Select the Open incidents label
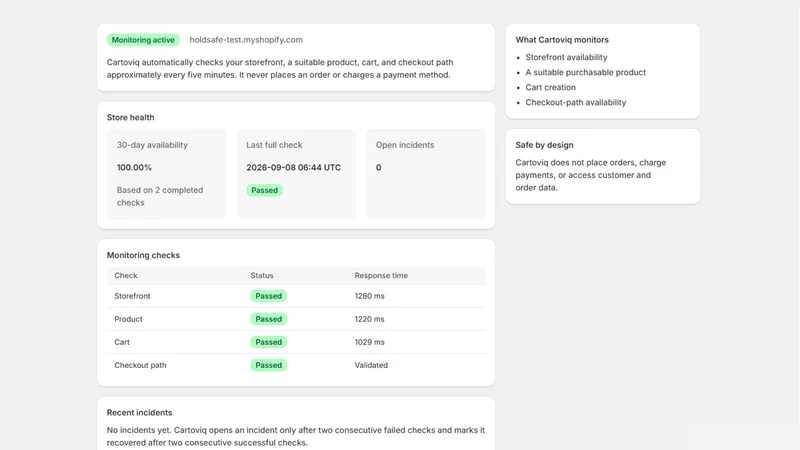This screenshot has width=800, height=450. (405, 145)
